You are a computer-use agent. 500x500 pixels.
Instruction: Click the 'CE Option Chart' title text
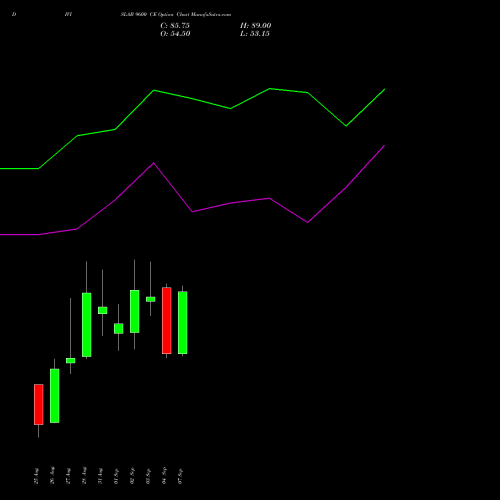click(170, 15)
